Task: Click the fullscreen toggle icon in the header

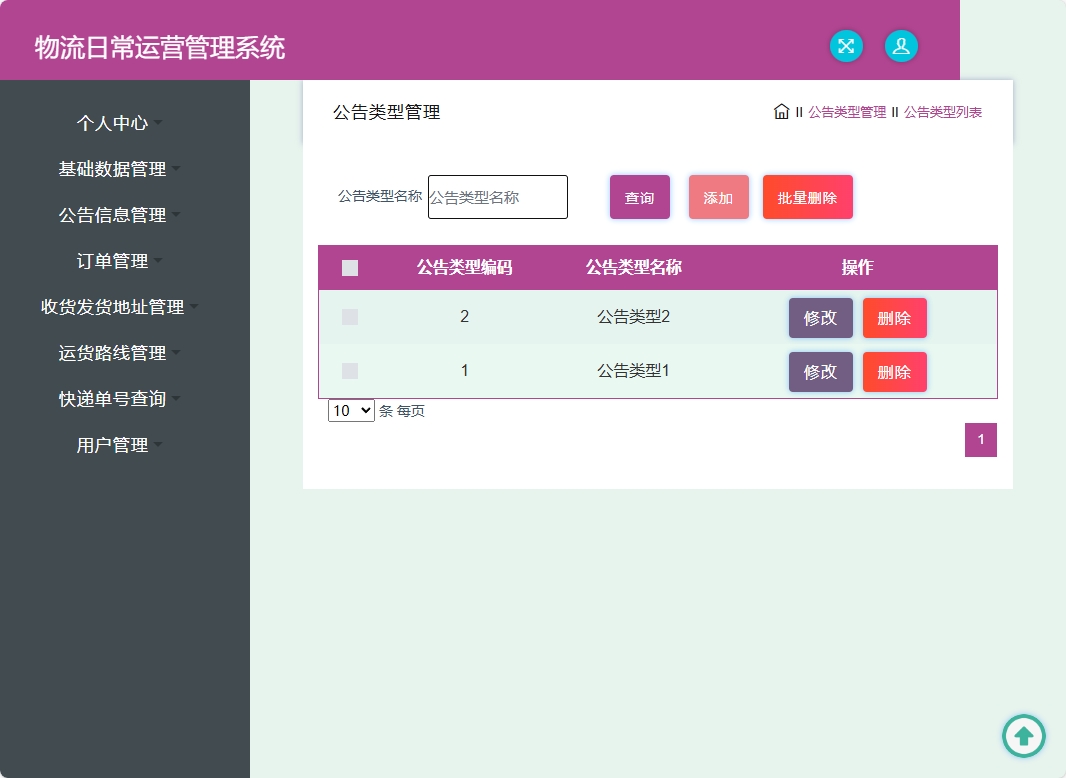Action: pyautogui.click(x=846, y=46)
